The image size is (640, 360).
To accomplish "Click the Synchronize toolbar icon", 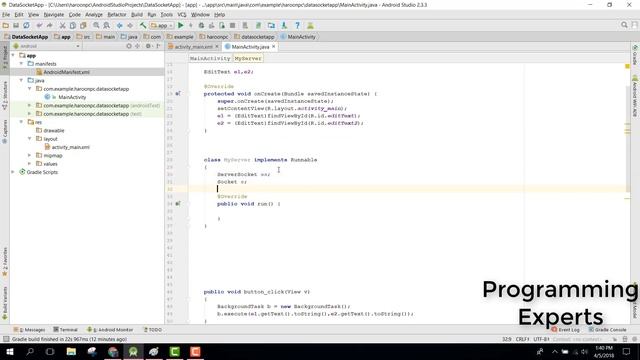I will (27, 25).
